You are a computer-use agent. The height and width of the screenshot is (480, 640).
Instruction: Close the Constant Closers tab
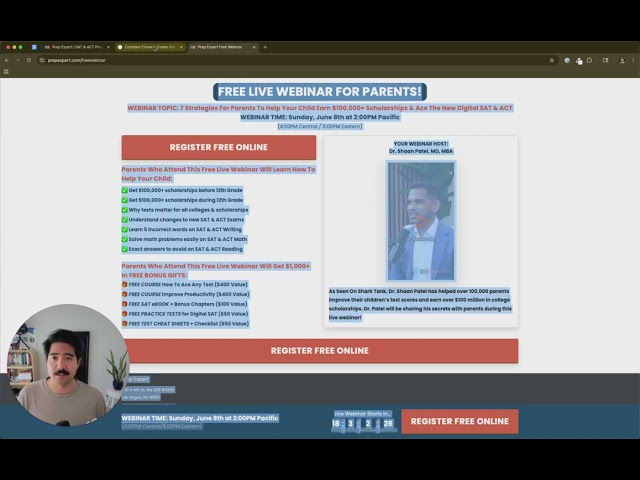coord(181,47)
